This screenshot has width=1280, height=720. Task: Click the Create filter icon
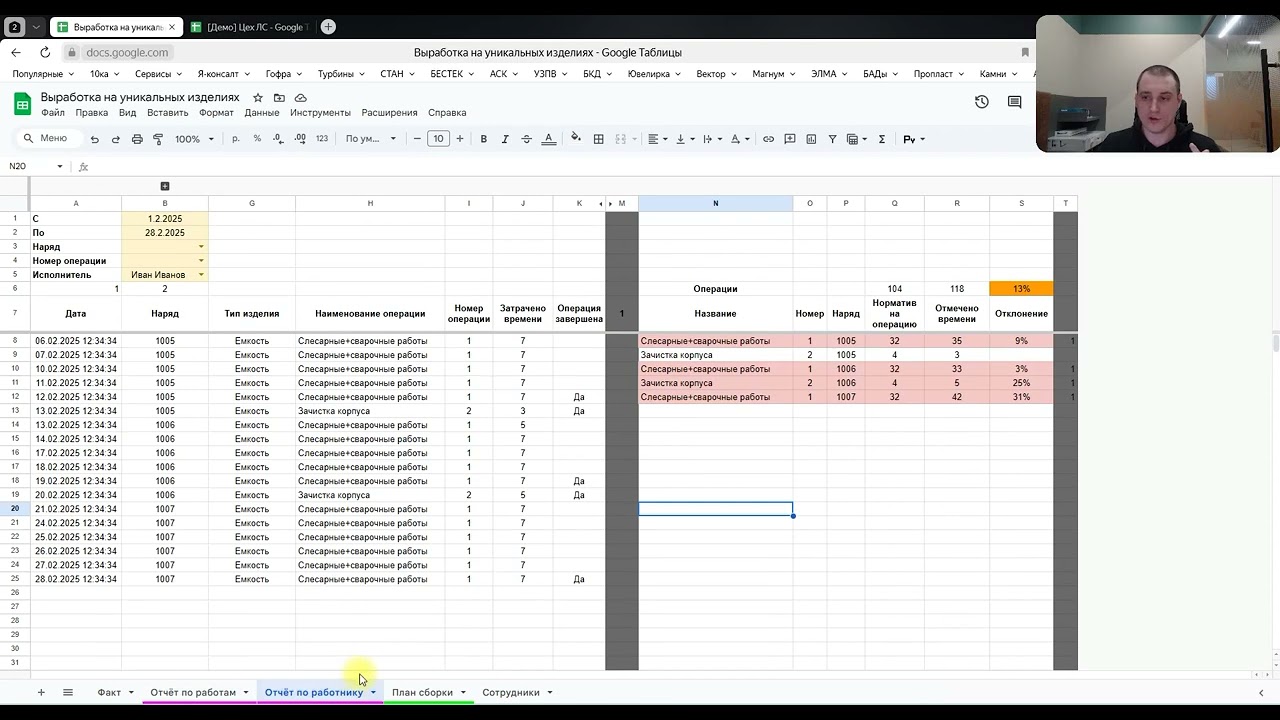(x=832, y=139)
